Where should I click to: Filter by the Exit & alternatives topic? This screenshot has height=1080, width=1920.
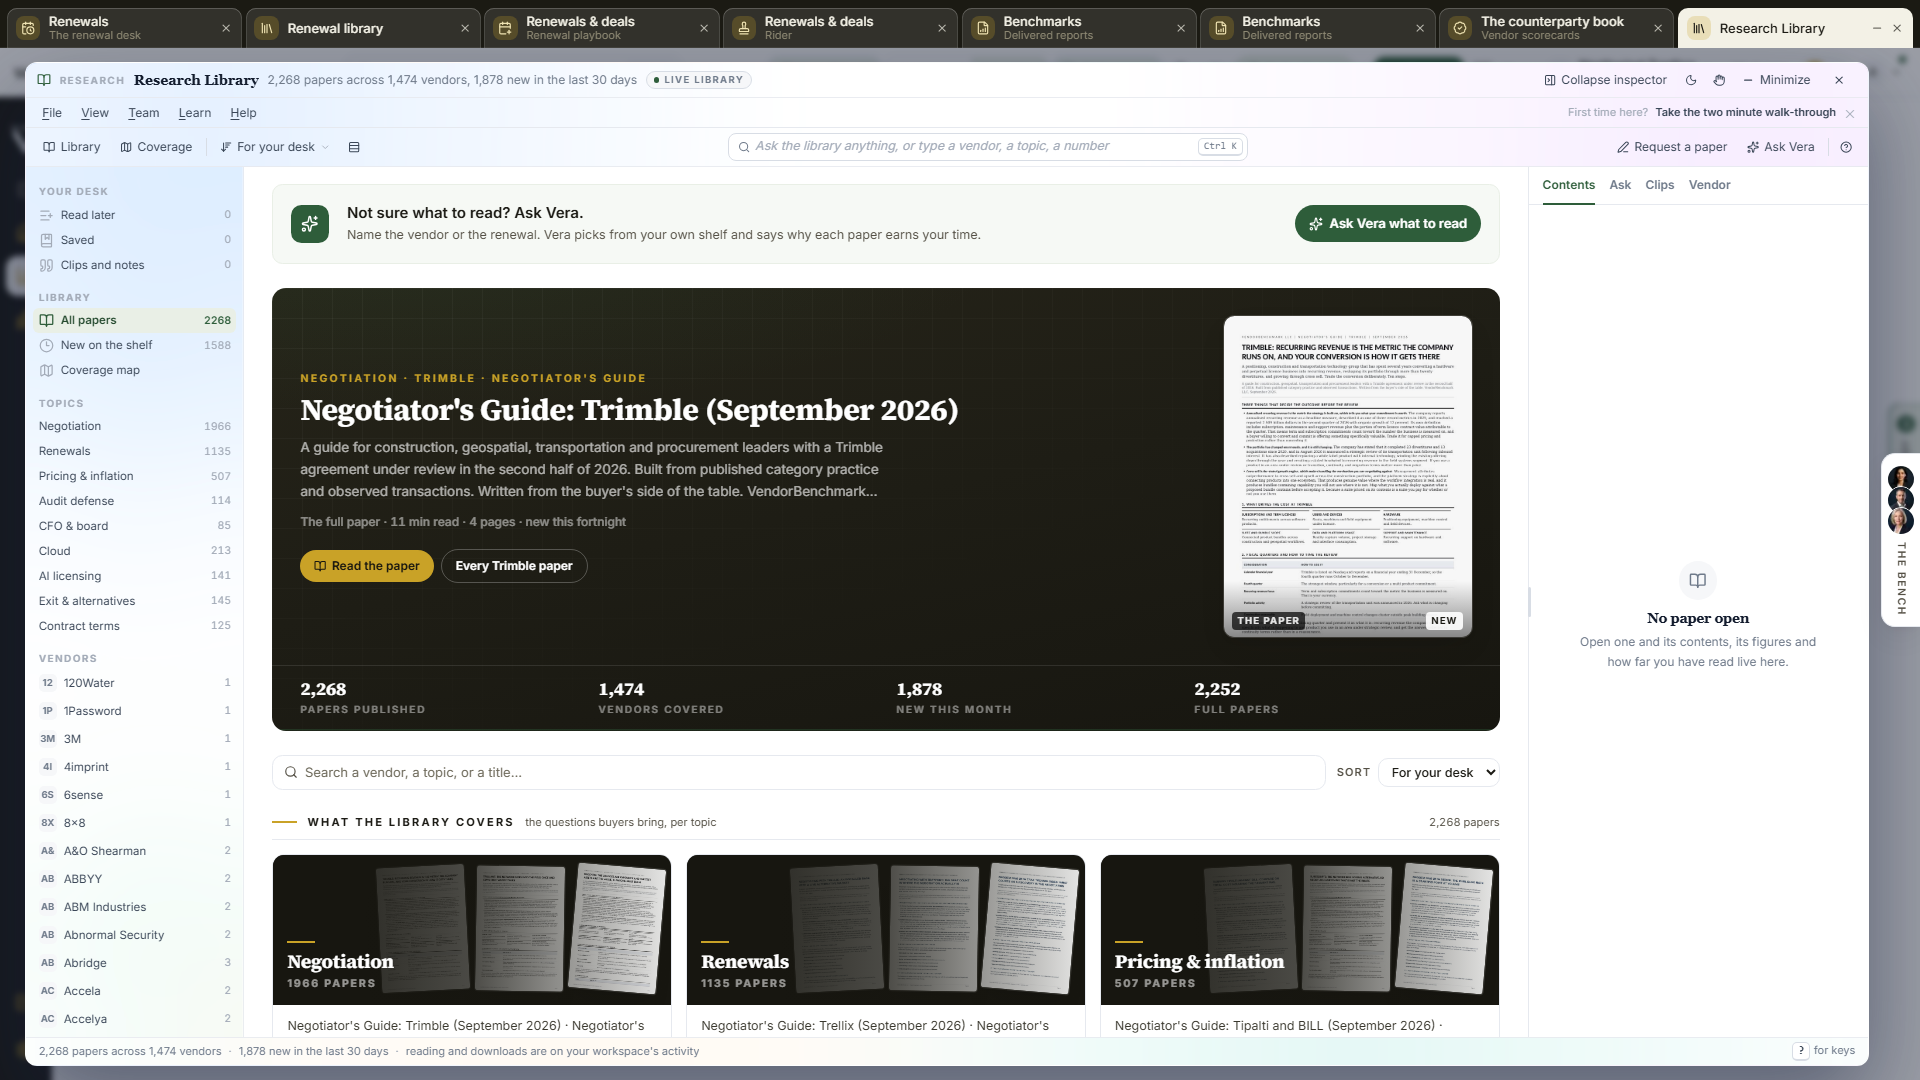coord(135,601)
